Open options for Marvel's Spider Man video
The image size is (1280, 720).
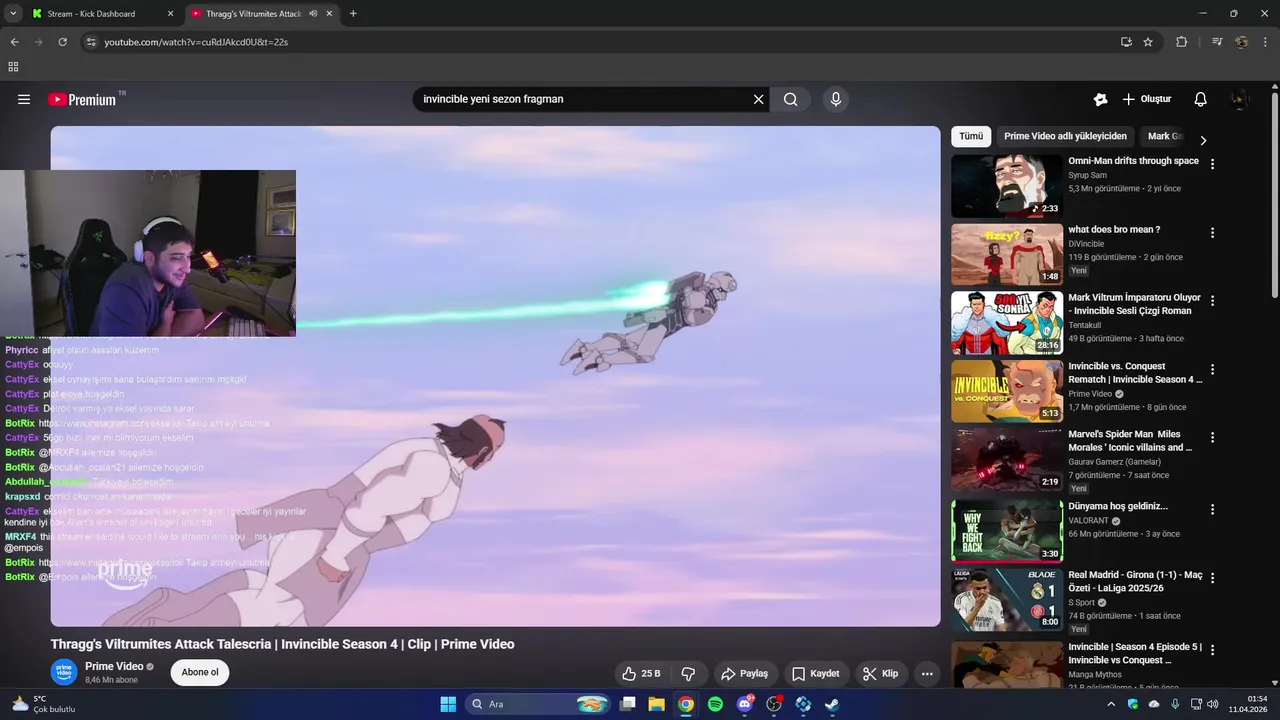pos(1212,438)
